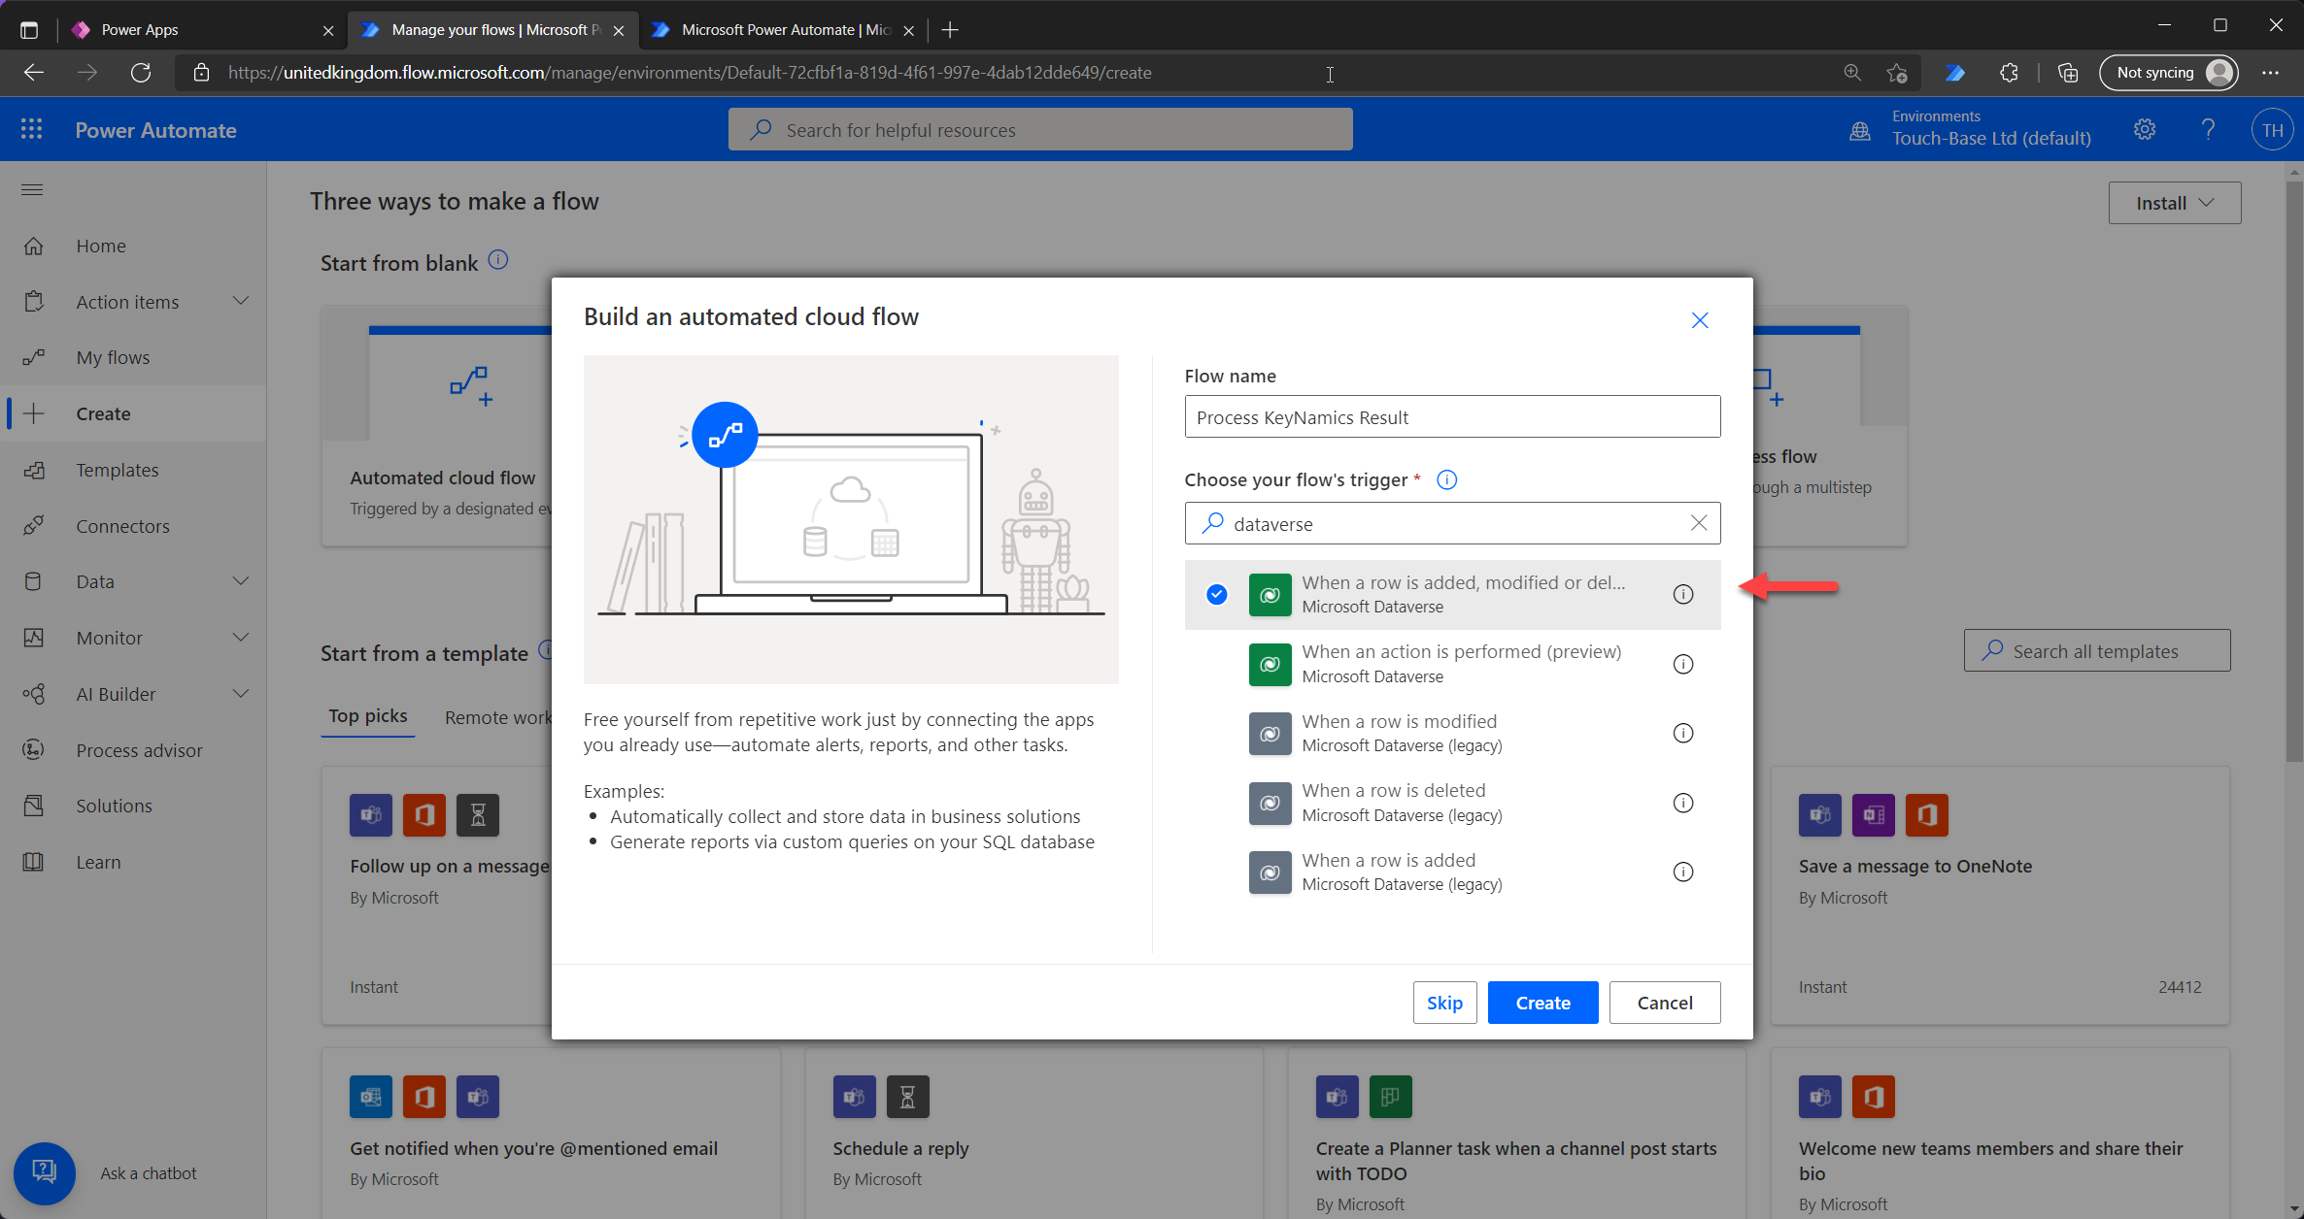Open the Ask a chatbot icon
2304x1219 pixels.
[44, 1172]
